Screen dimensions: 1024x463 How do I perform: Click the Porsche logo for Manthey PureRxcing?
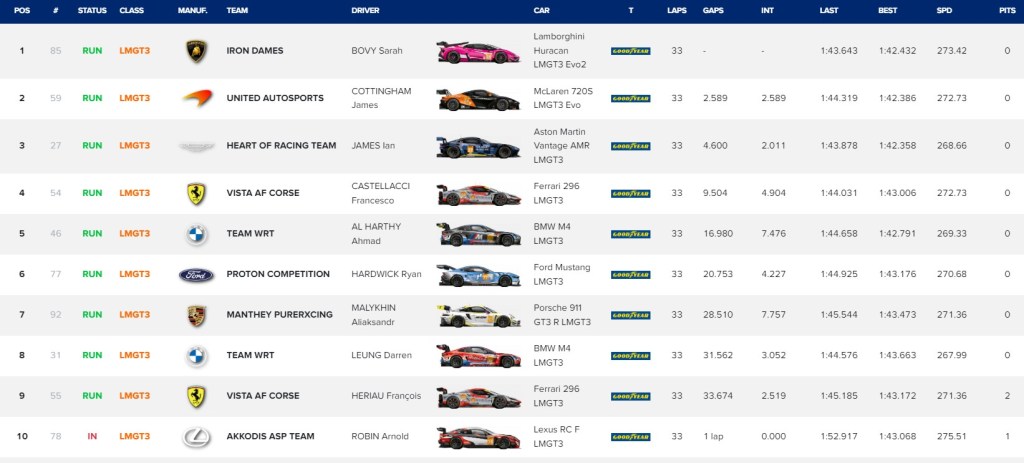pos(197,315)
